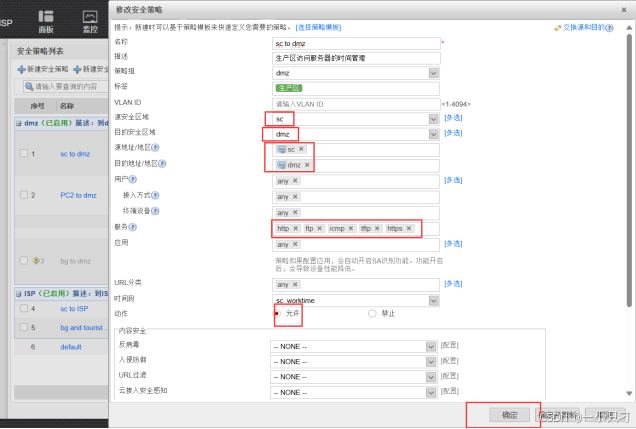Check the box for policy bg to dmz
This screenshot has width=636, height=429.
(24, 260)
